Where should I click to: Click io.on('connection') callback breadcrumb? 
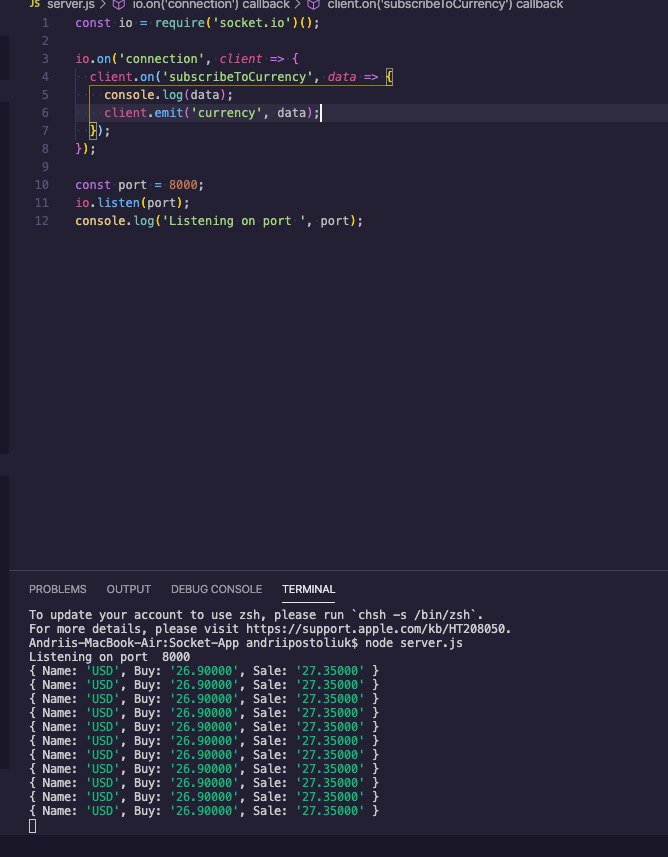point(211,4)
